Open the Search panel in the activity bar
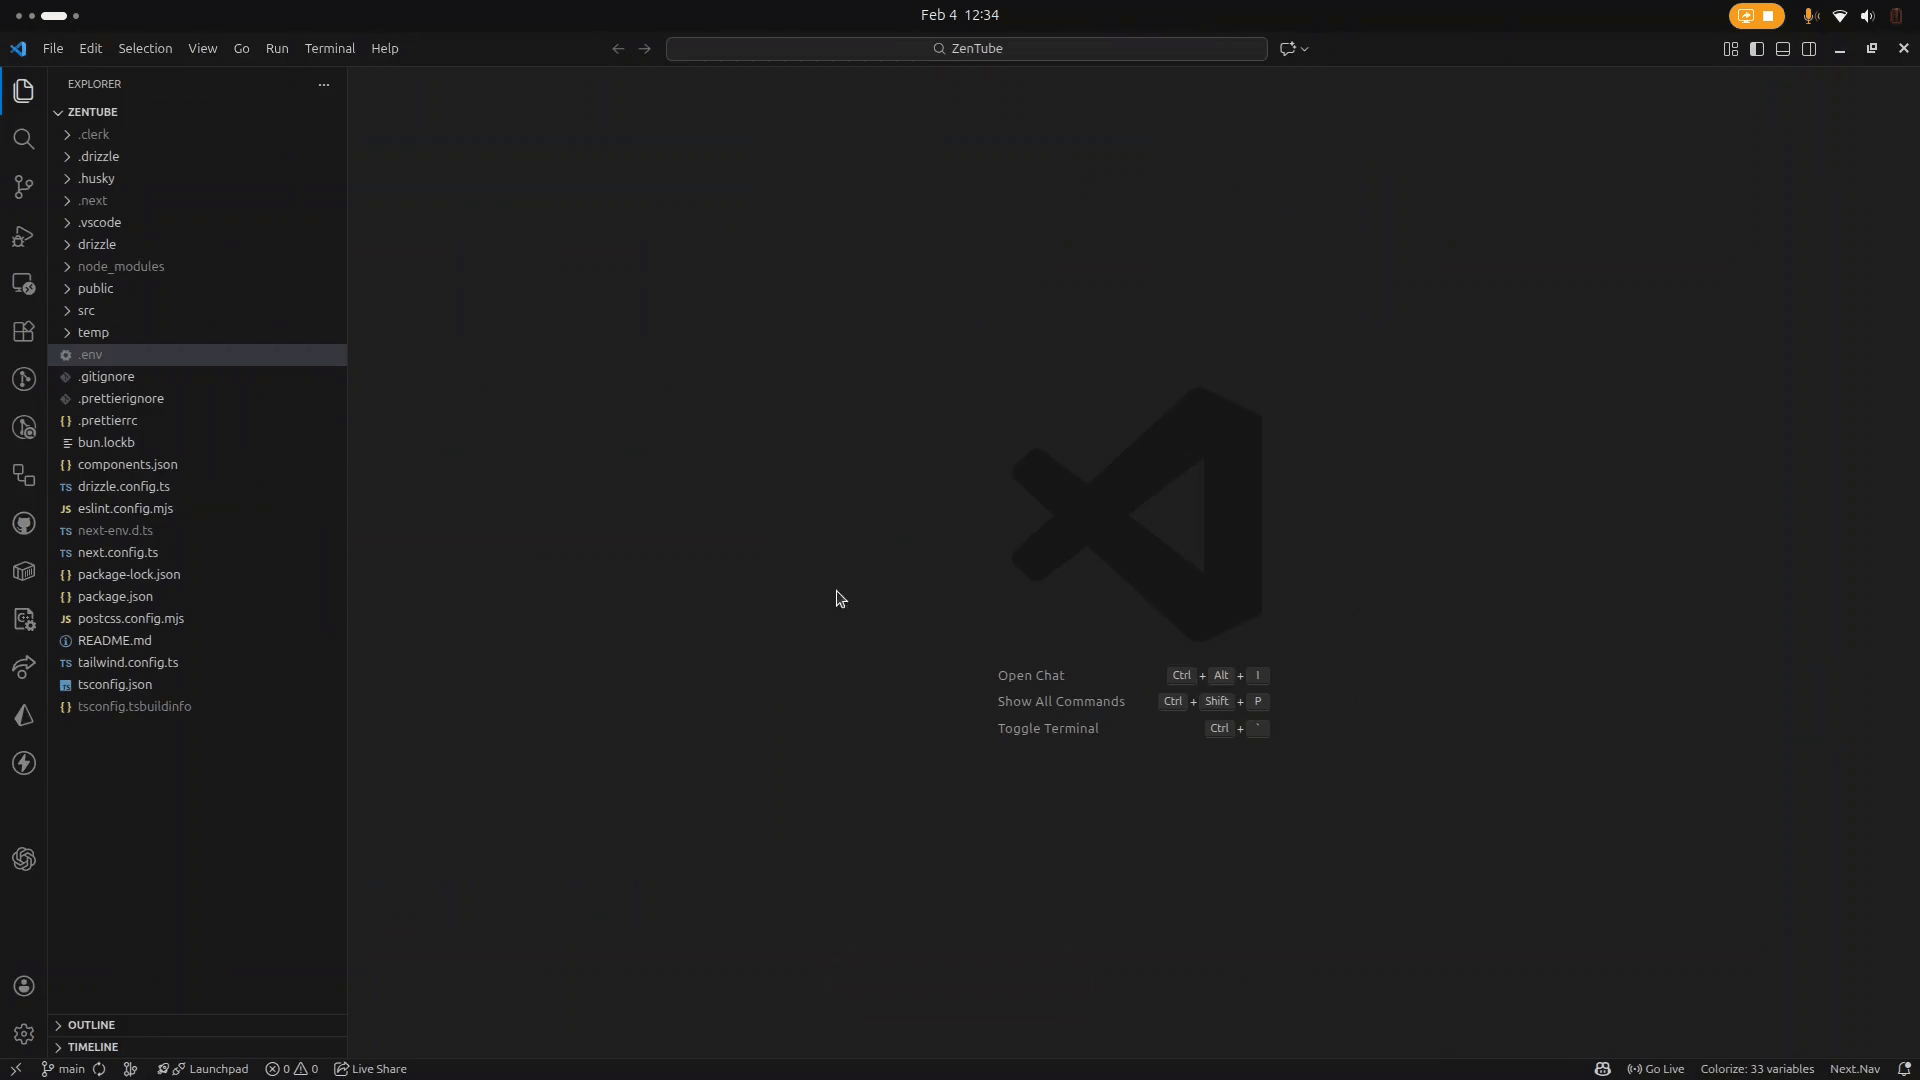Screen dimensions: 1920x1080 point(23,139)
